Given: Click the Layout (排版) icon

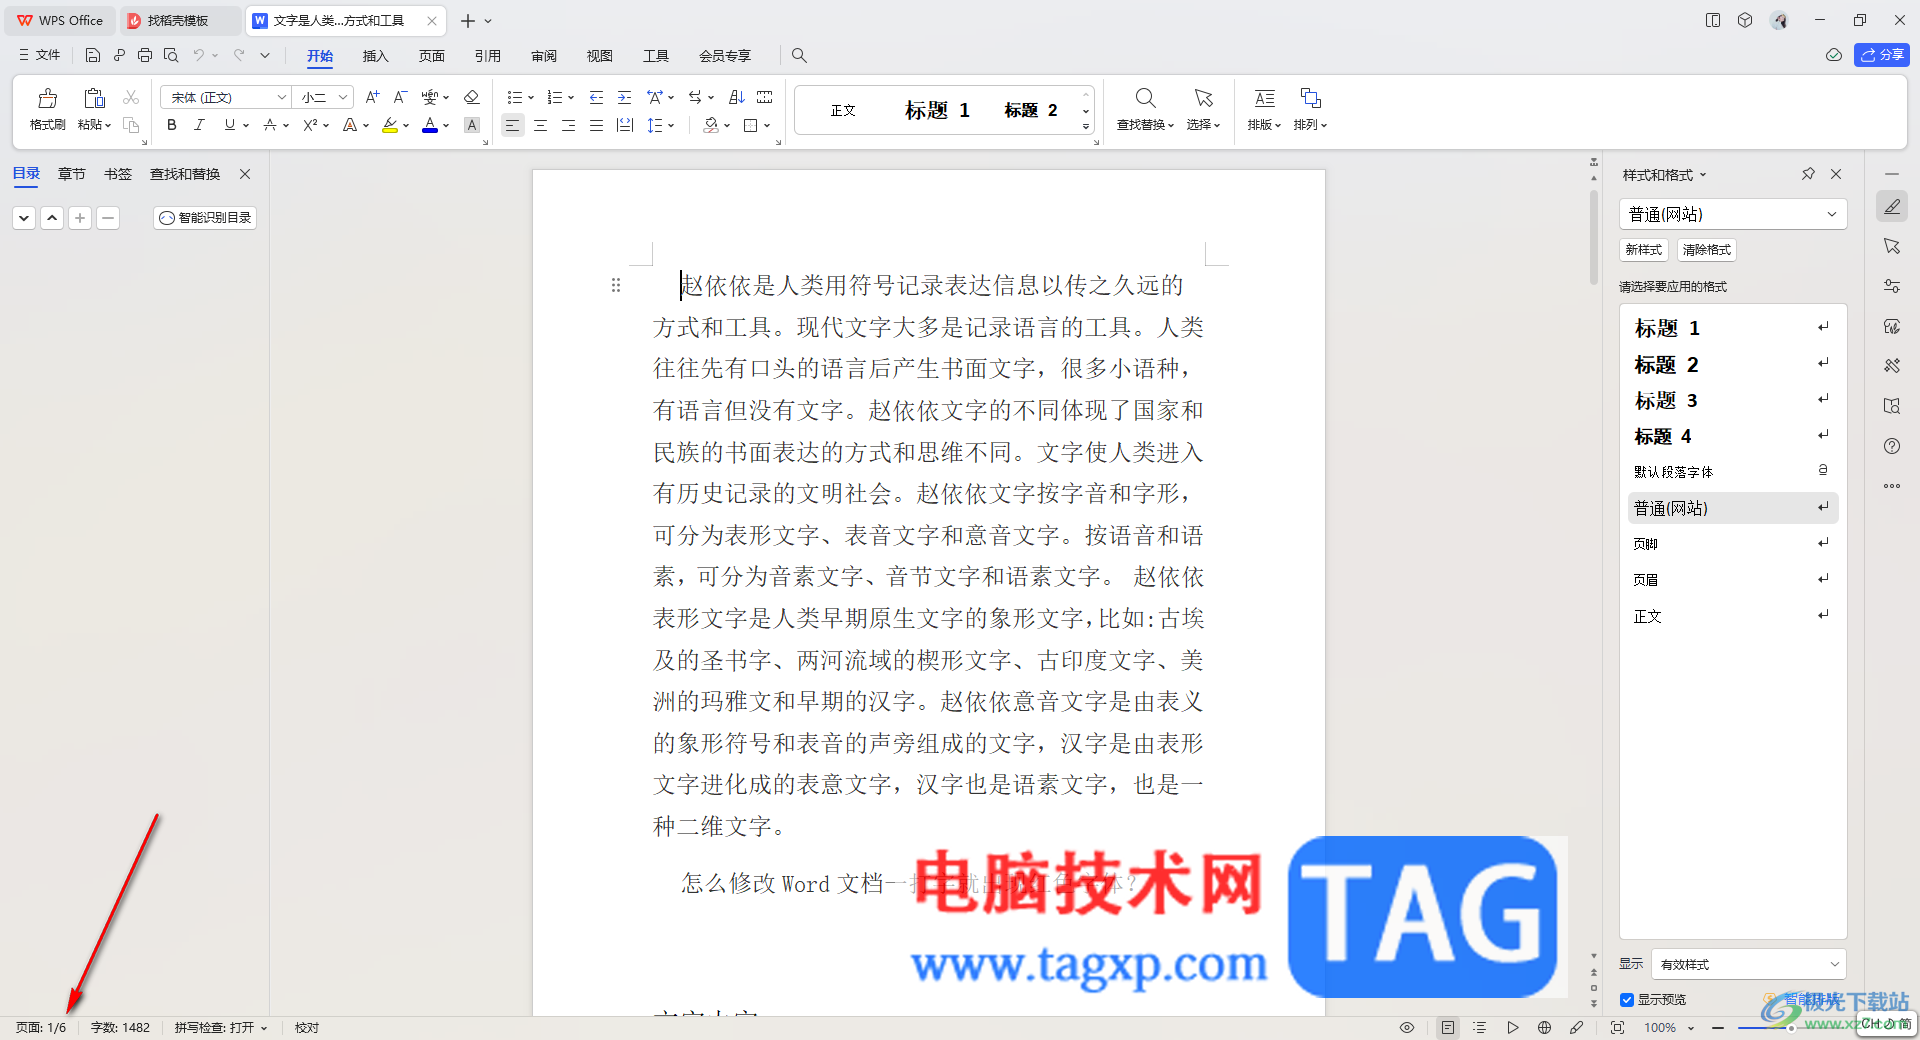Looking at the screenshot, I should pos(1265,98).
